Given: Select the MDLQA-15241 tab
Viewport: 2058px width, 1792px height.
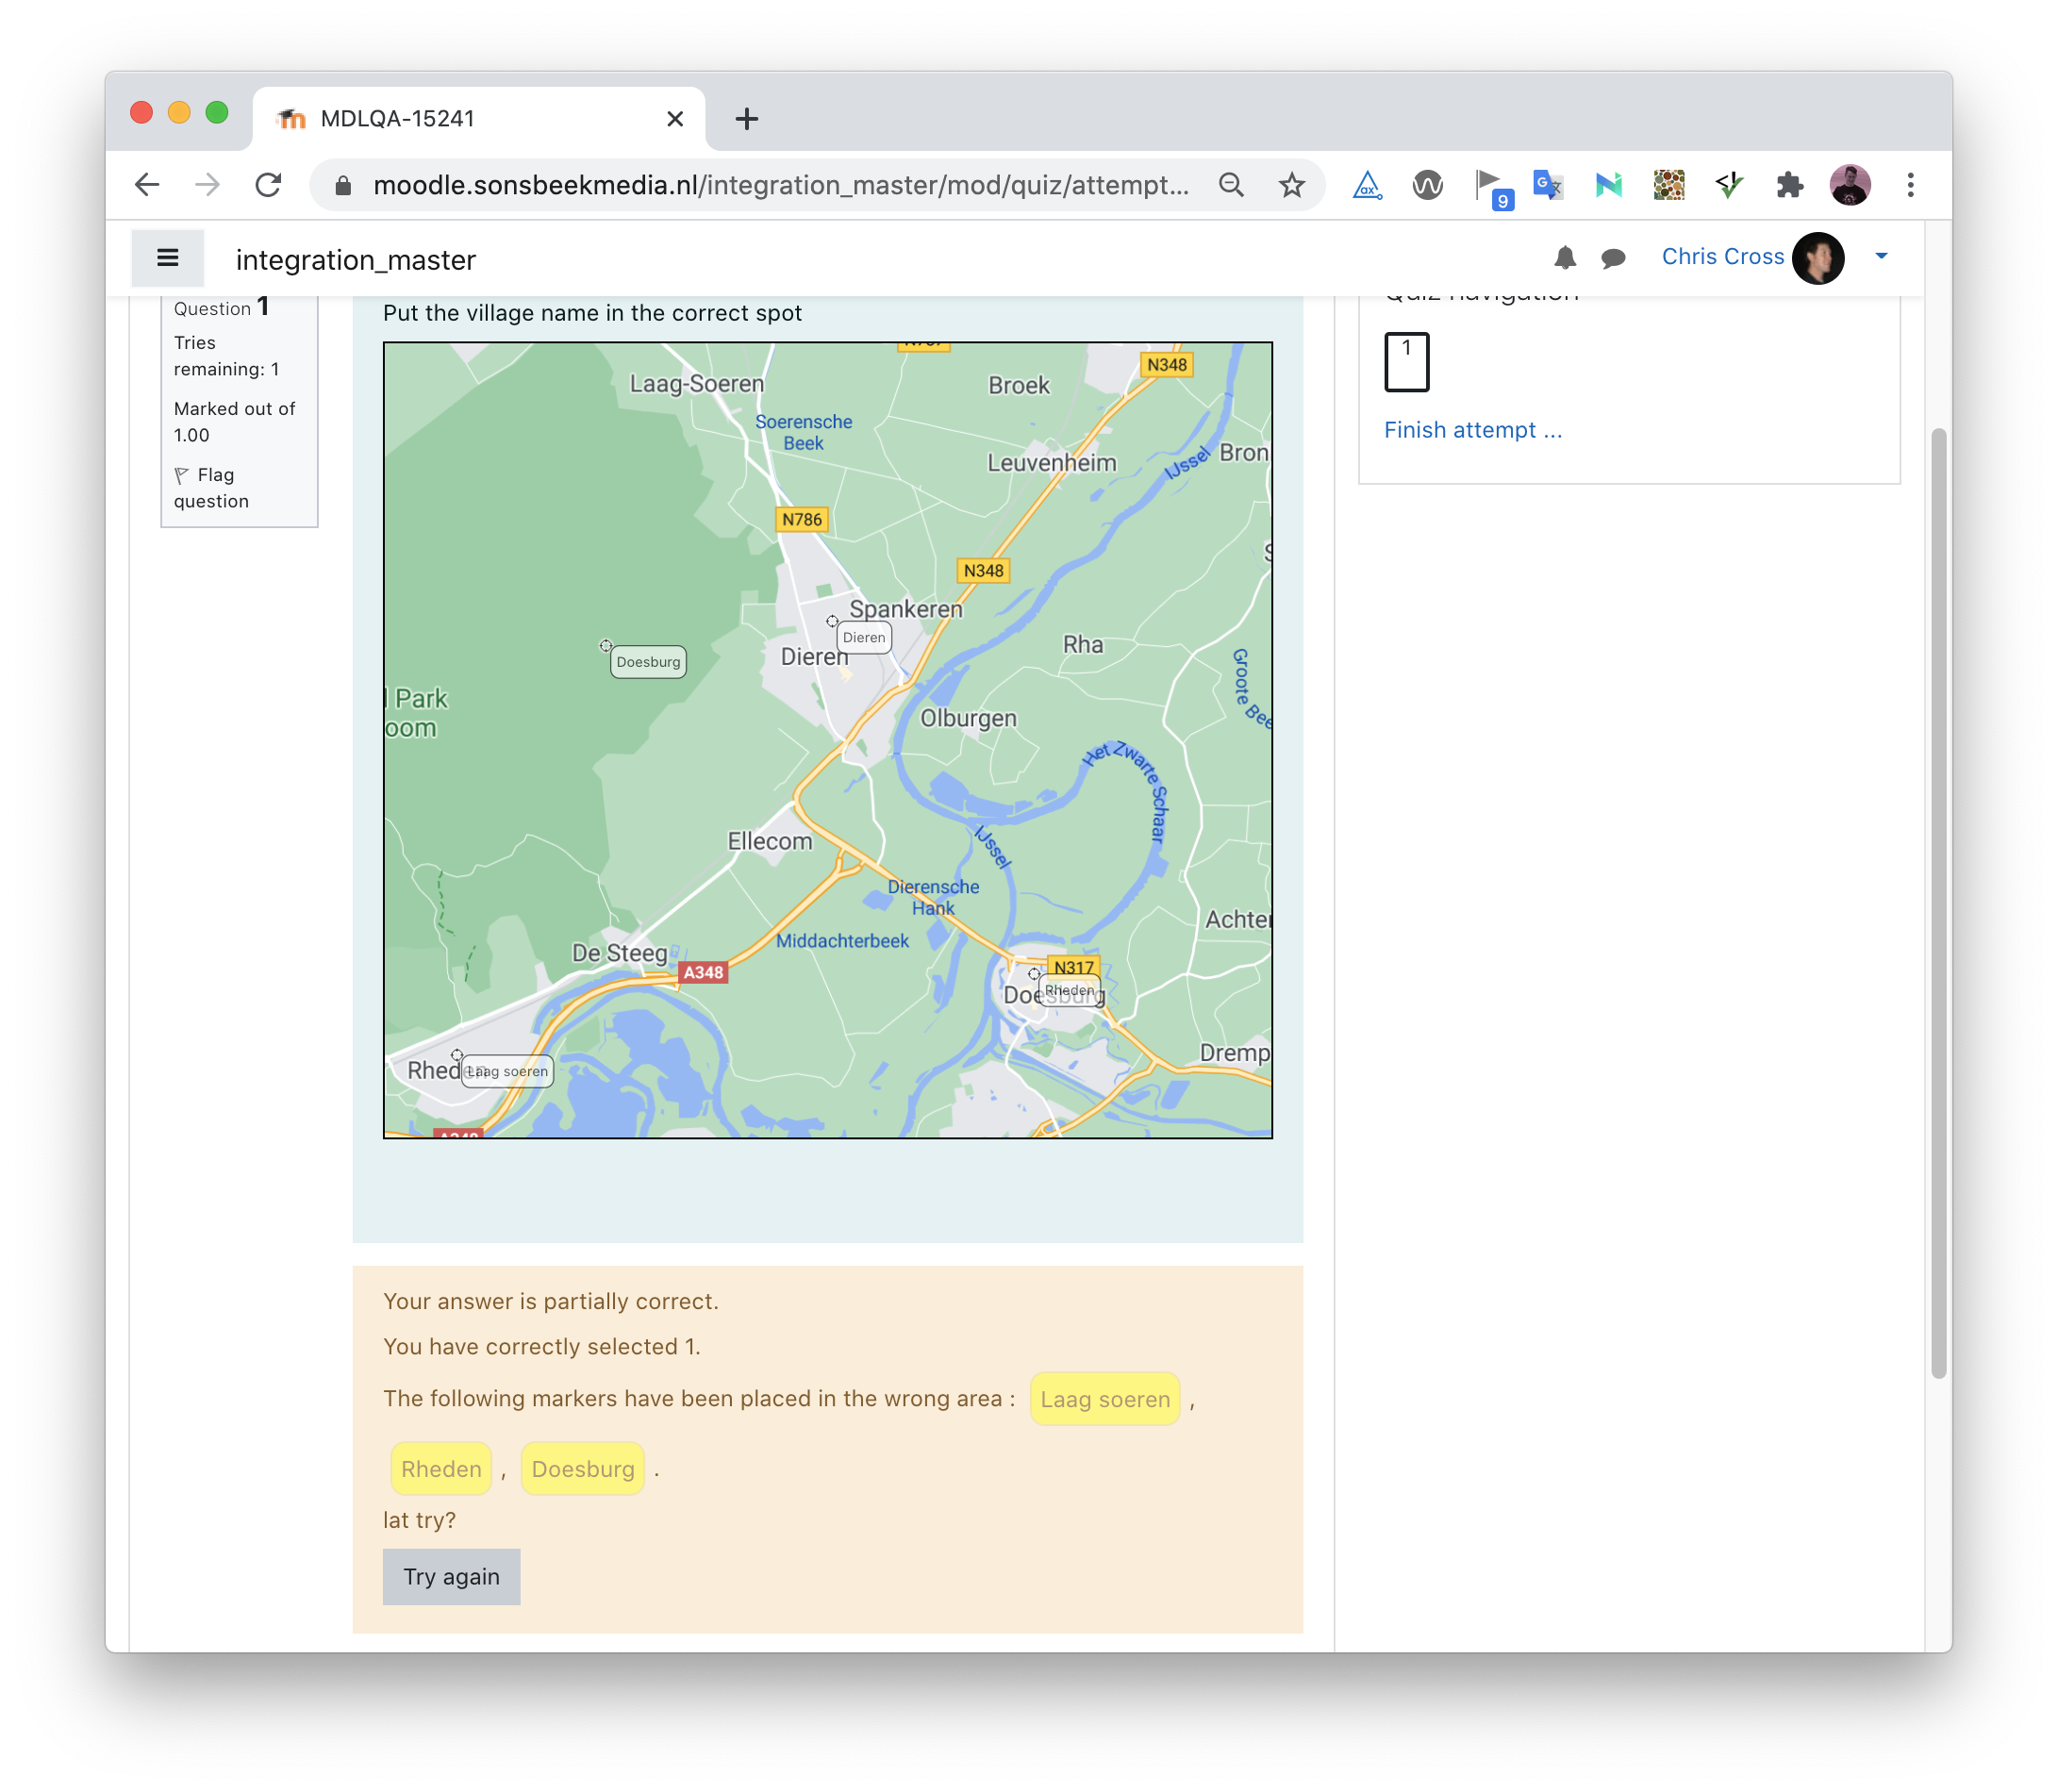Looking at the screenshot, I should click(478, 119).
